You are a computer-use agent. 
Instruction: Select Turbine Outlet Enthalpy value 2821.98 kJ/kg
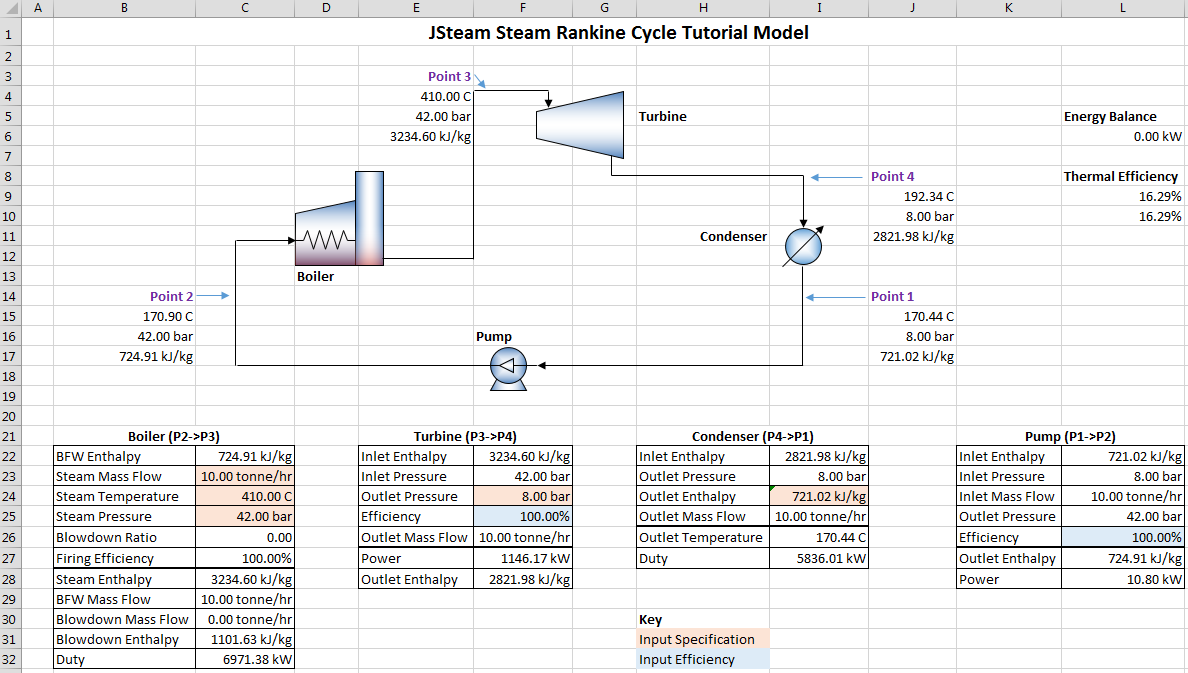click(523, 579)
